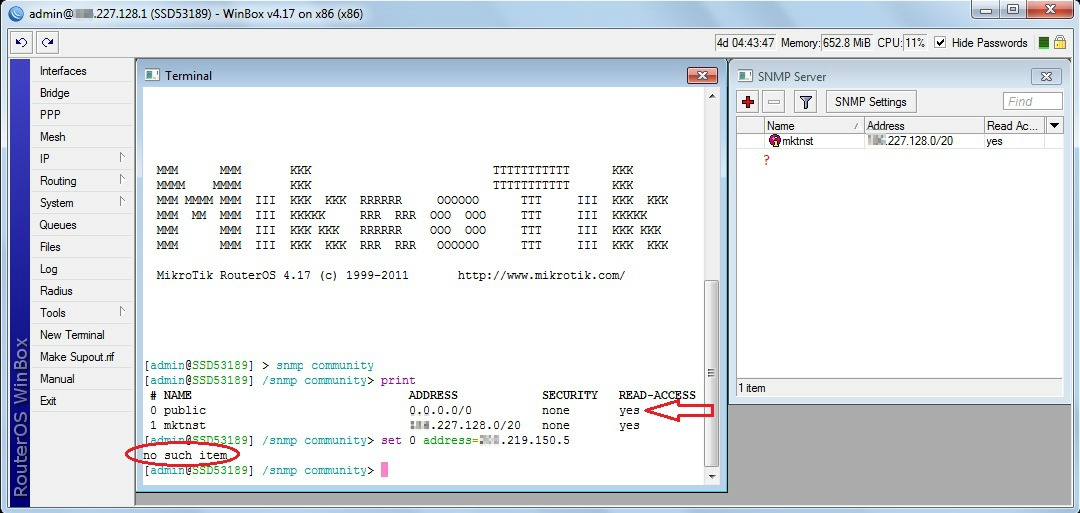Click the uptime 4d 04:43:47 field
Viewport: 1080px width, 513px height.
[746, 43]
